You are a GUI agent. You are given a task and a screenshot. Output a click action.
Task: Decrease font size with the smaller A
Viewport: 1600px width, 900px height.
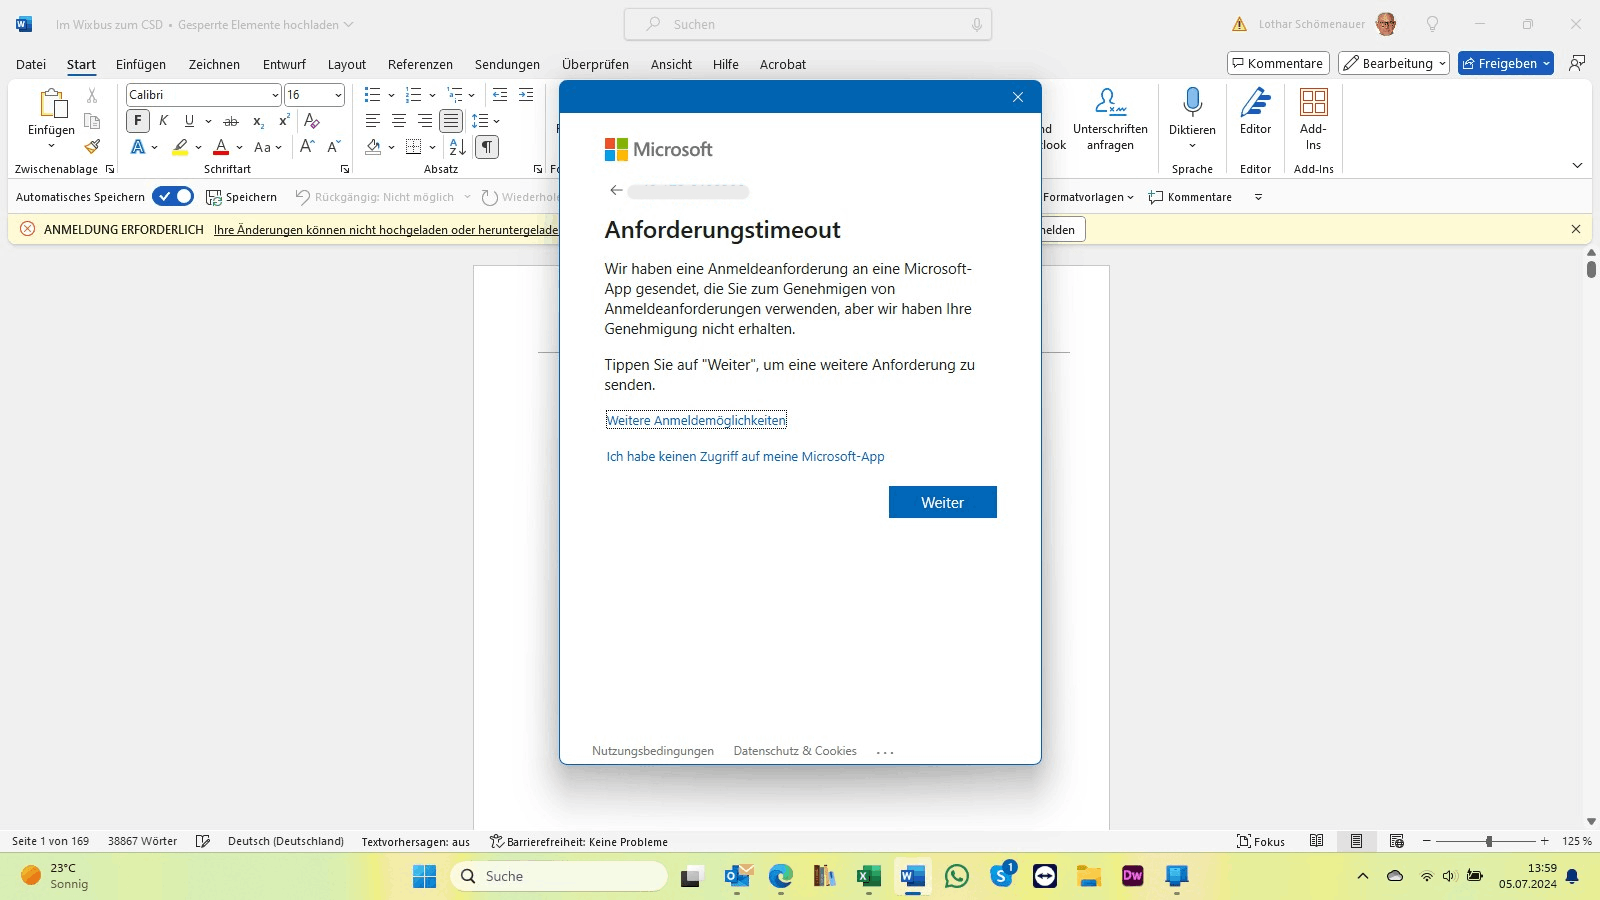[334, 147]
